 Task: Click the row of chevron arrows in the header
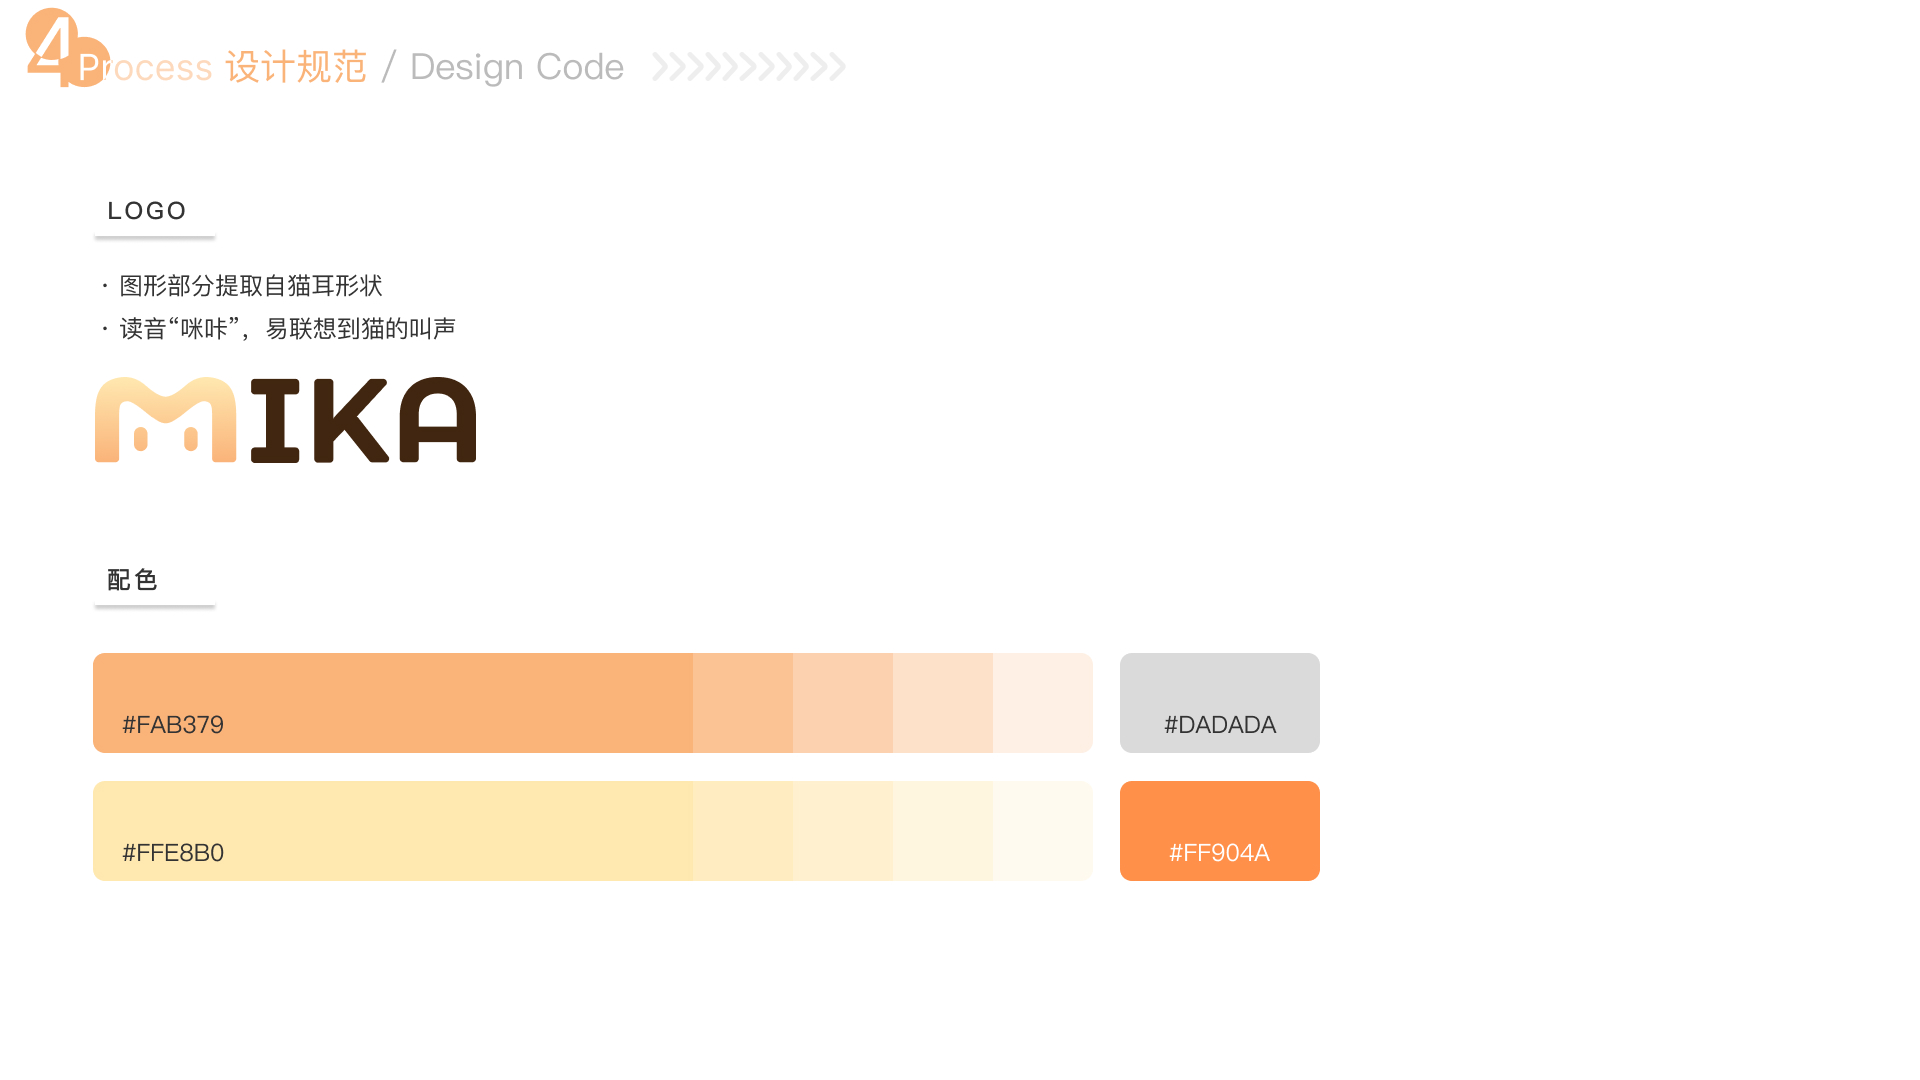coord(749,67)
